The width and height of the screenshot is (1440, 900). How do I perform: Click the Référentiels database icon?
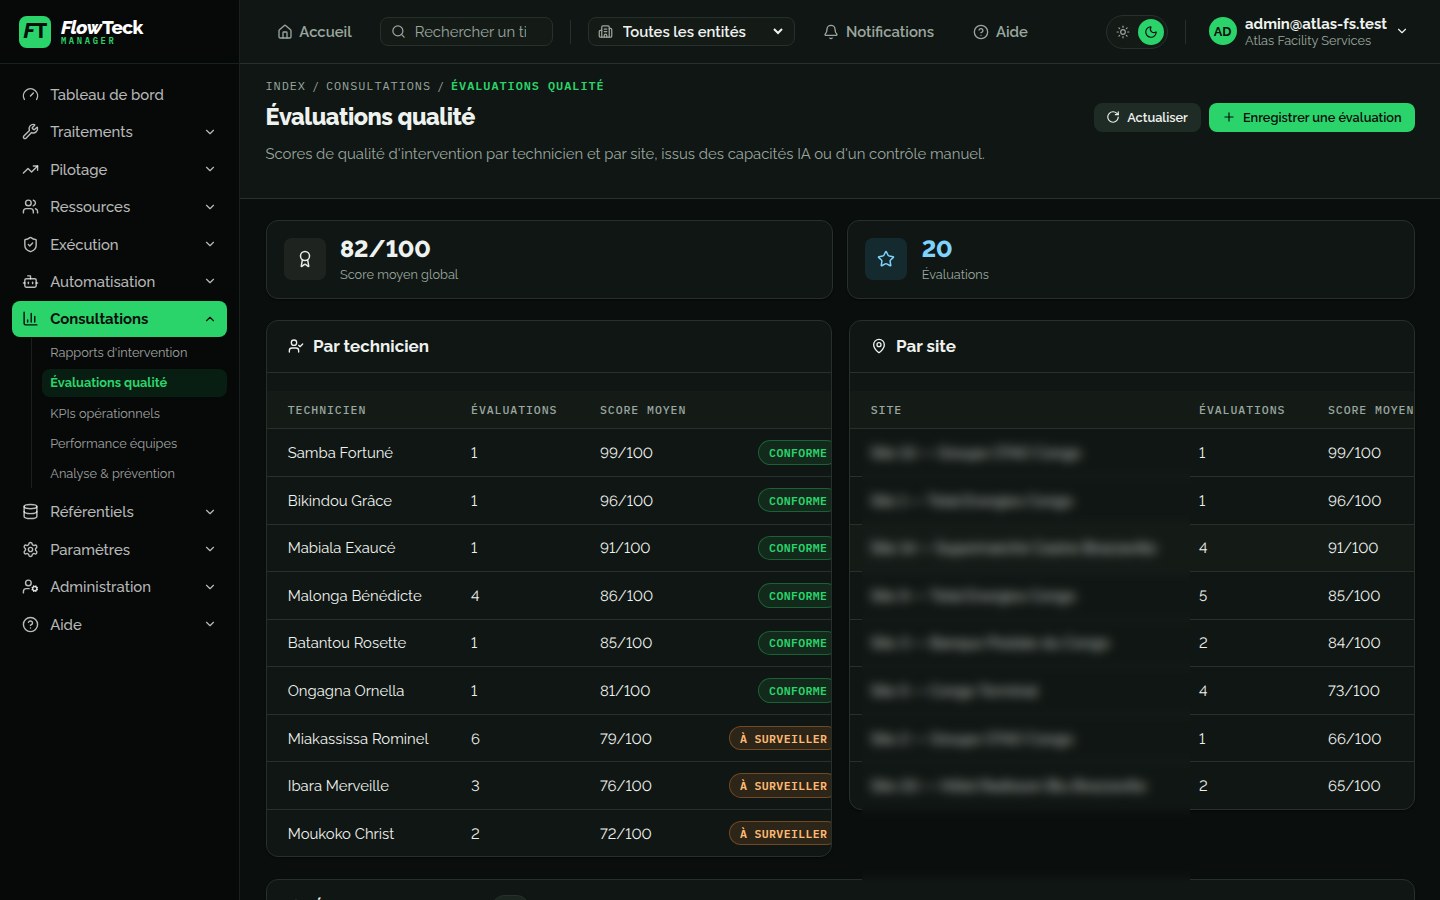[30, 512]
